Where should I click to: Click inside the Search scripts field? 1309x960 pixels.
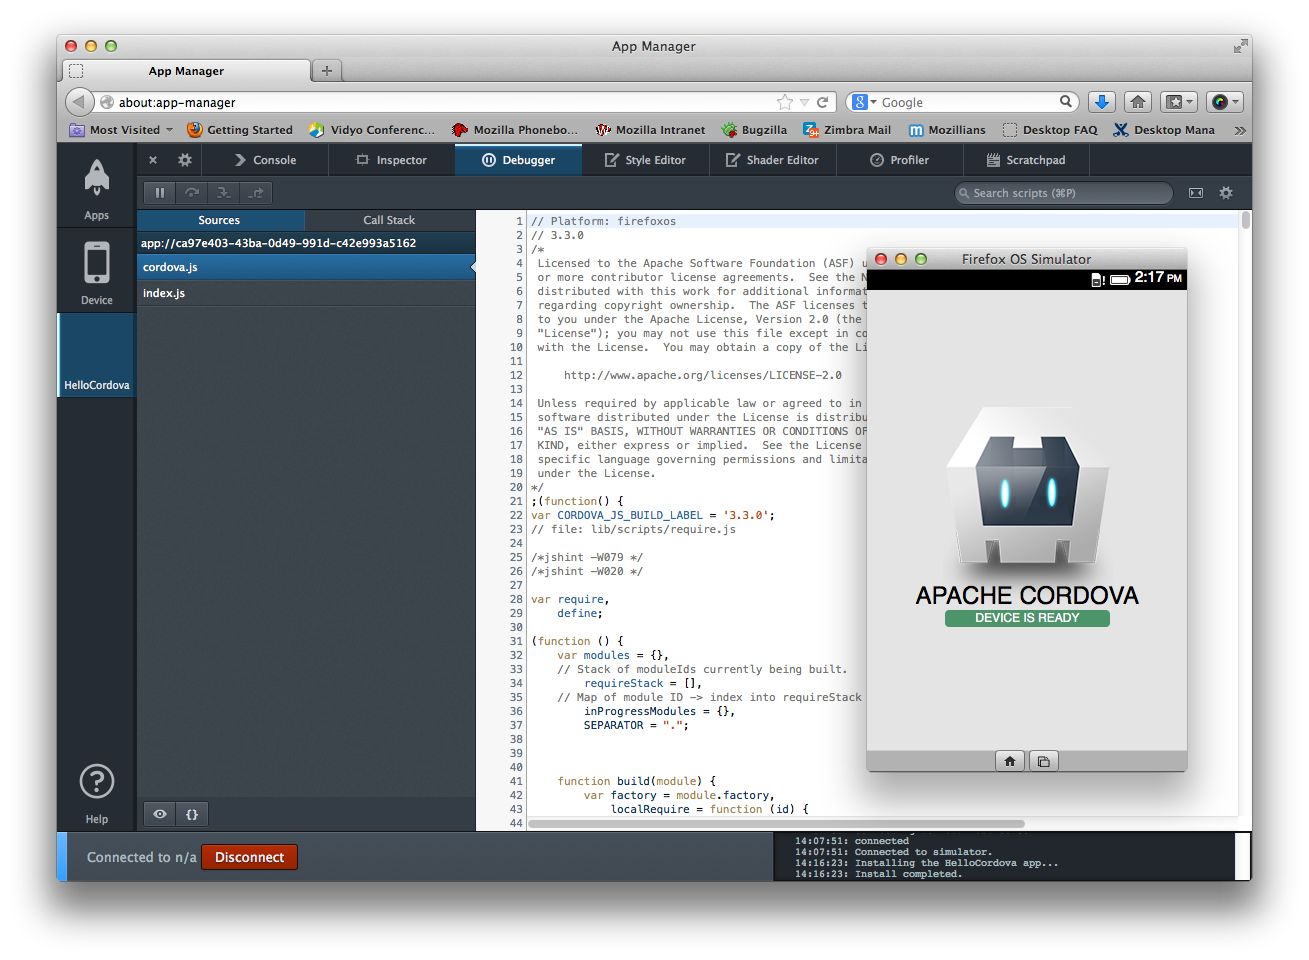click(x=1063, y=192)
